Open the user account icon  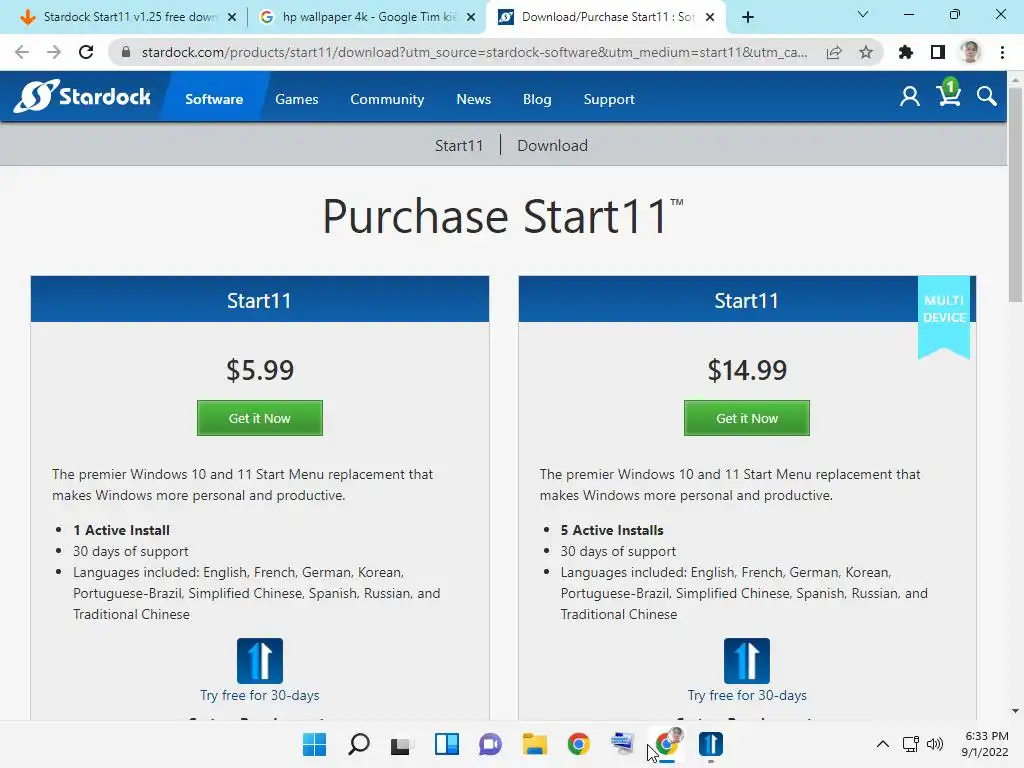click(x=910, y=97)
